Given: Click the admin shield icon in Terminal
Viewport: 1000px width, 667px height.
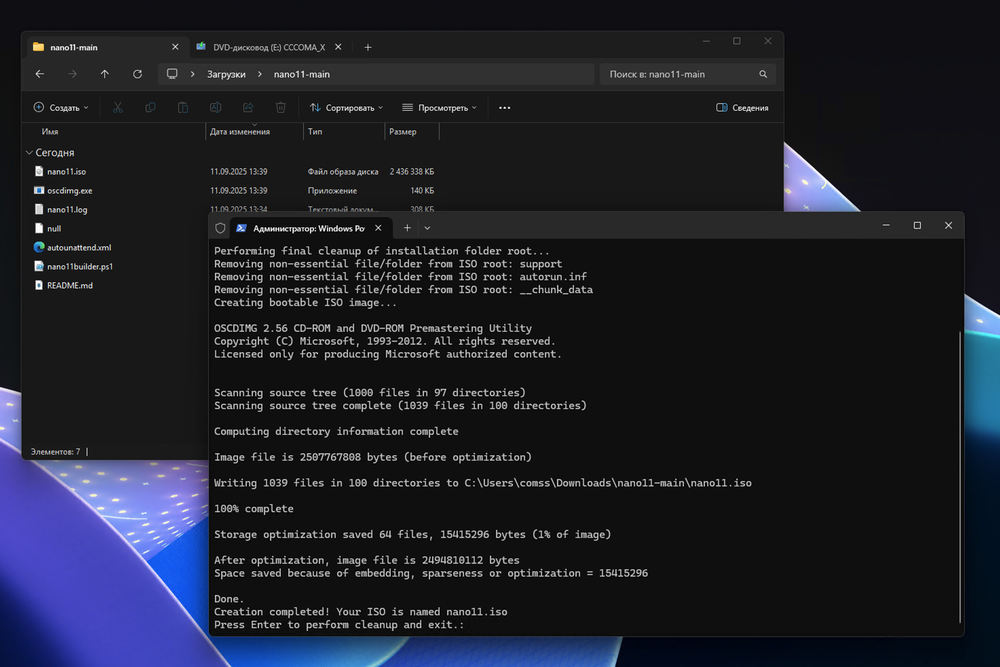Looking at the screenshot, I should click(x=220, y=228).
